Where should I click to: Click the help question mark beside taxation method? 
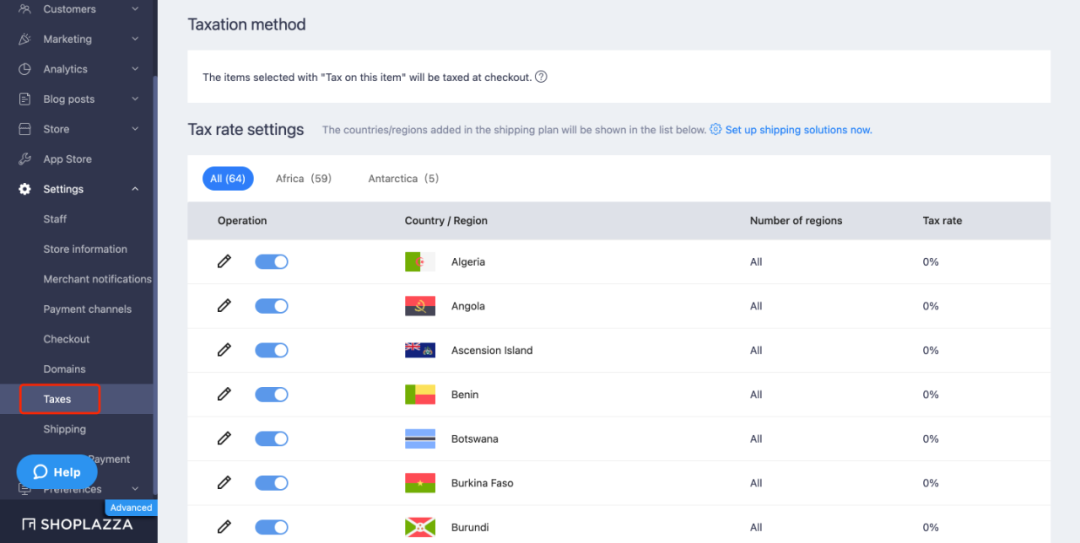pyautogui.click(x=541, y=77)
